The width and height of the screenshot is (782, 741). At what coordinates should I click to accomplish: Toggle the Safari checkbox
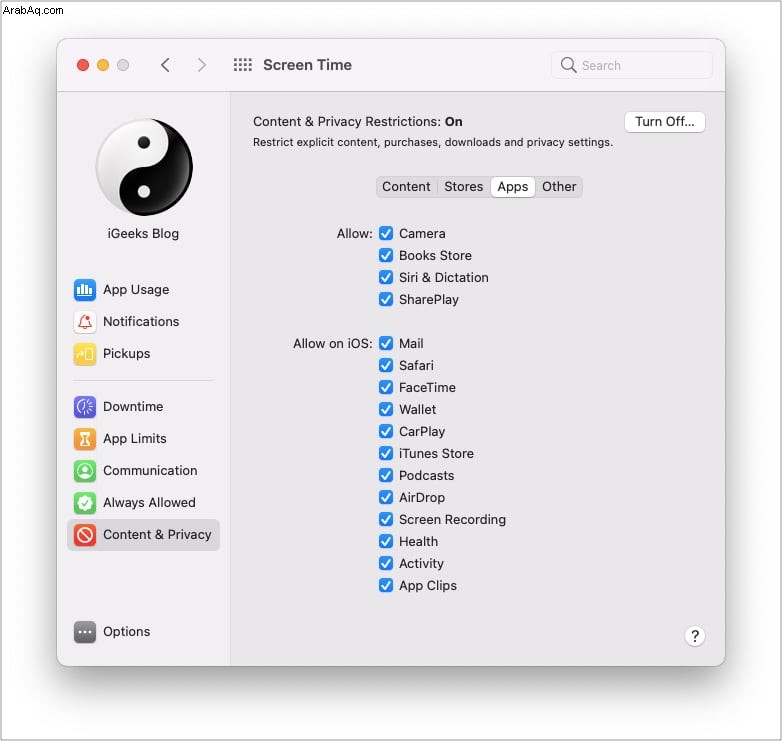(386, 366)
